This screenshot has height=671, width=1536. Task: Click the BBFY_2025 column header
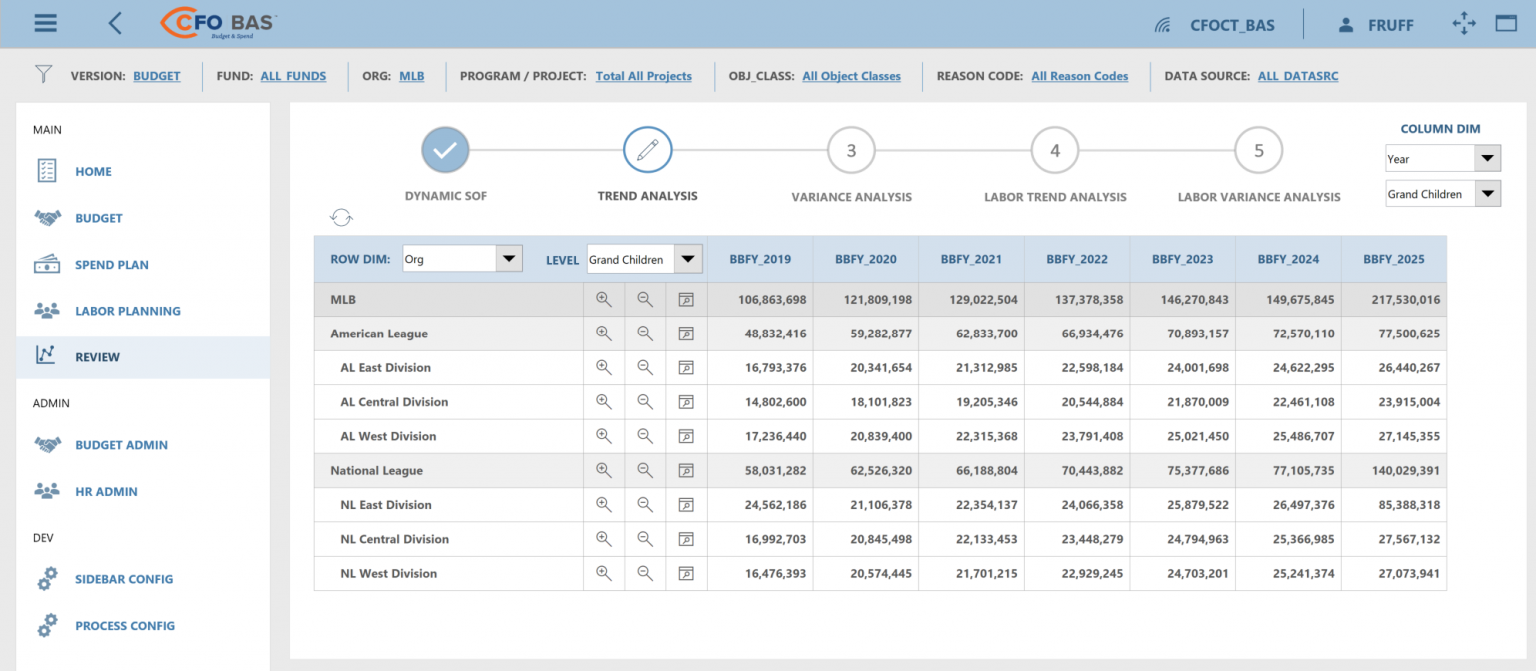[x=1394, y=259]
